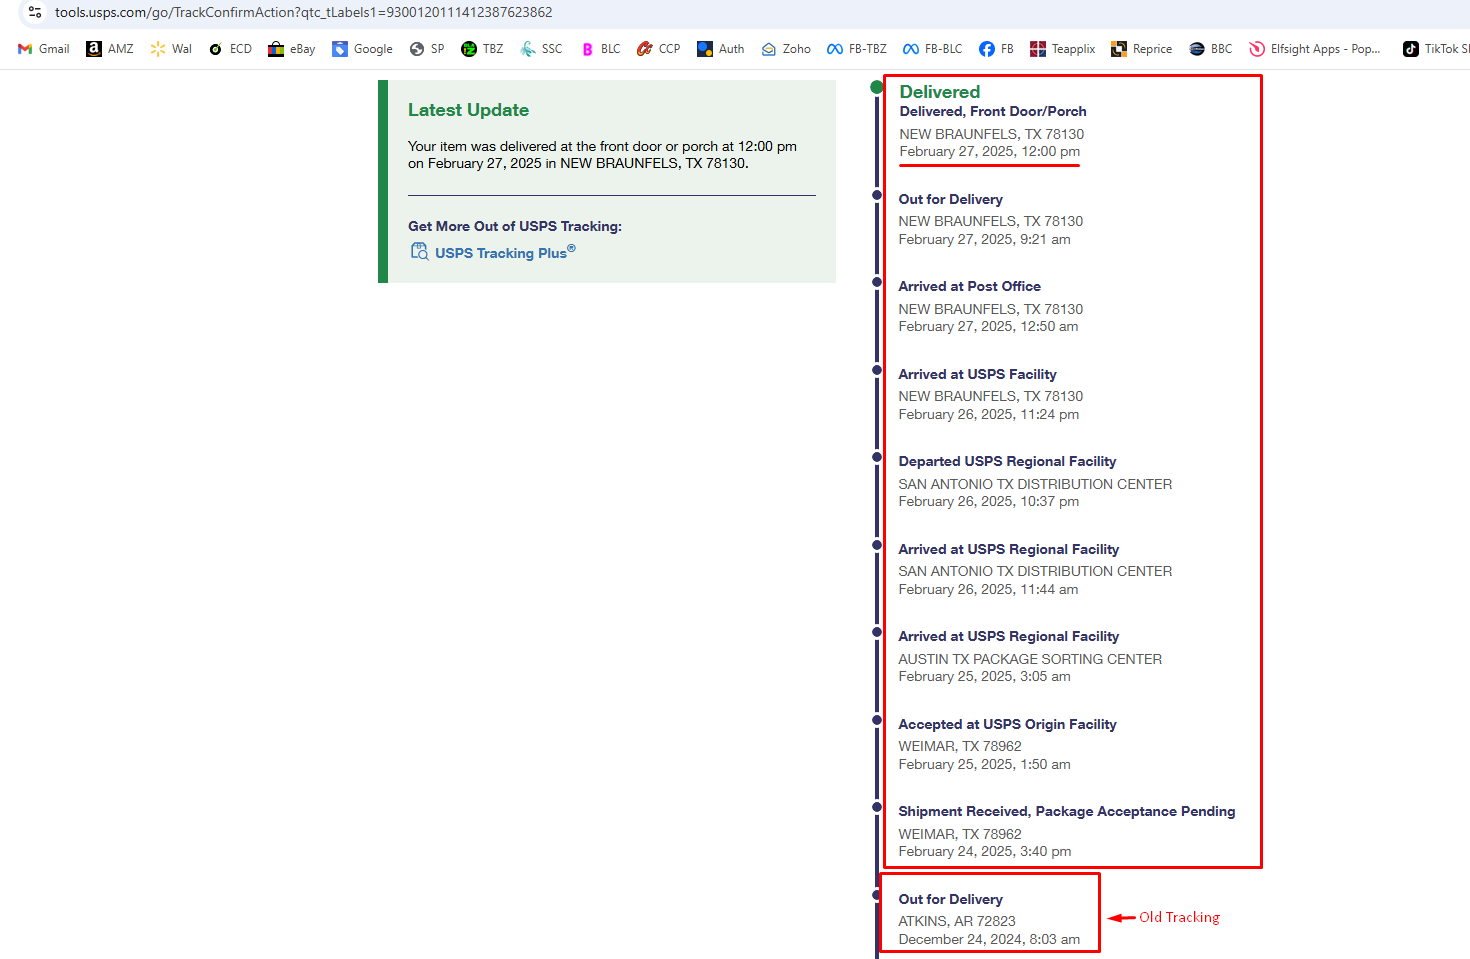Open the Auth bookmark
Viewport: 1470px width, 959px height.
(x=721, y=49)
